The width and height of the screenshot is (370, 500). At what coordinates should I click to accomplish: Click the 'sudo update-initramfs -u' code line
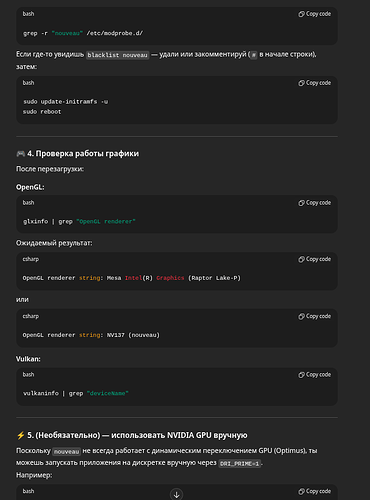click(65, 102)
